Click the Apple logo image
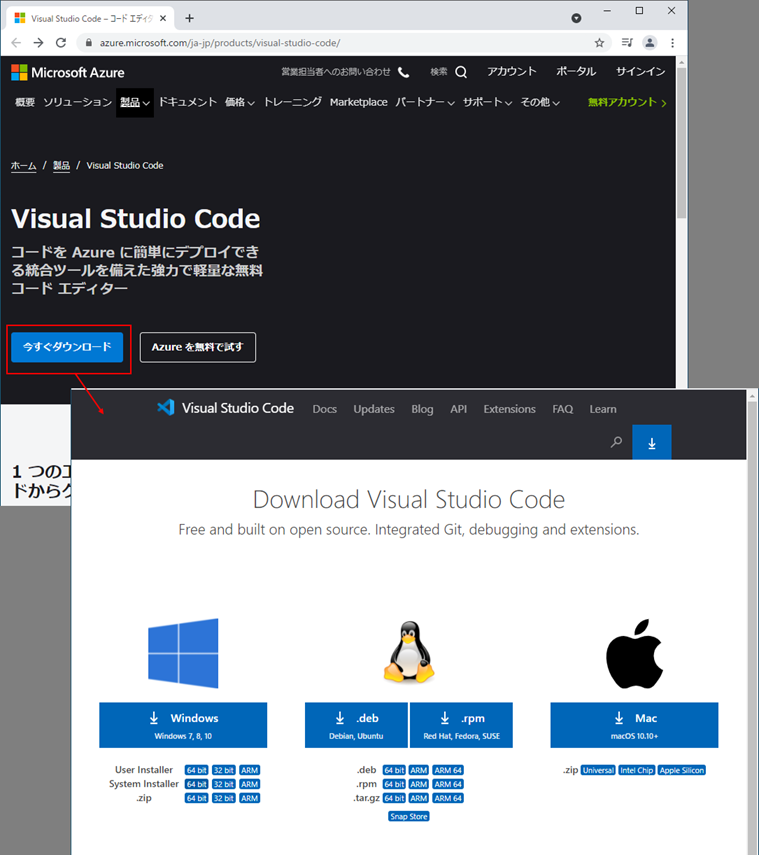The height and width of the screenshot is (855, 759). click(x=634, y=653)
